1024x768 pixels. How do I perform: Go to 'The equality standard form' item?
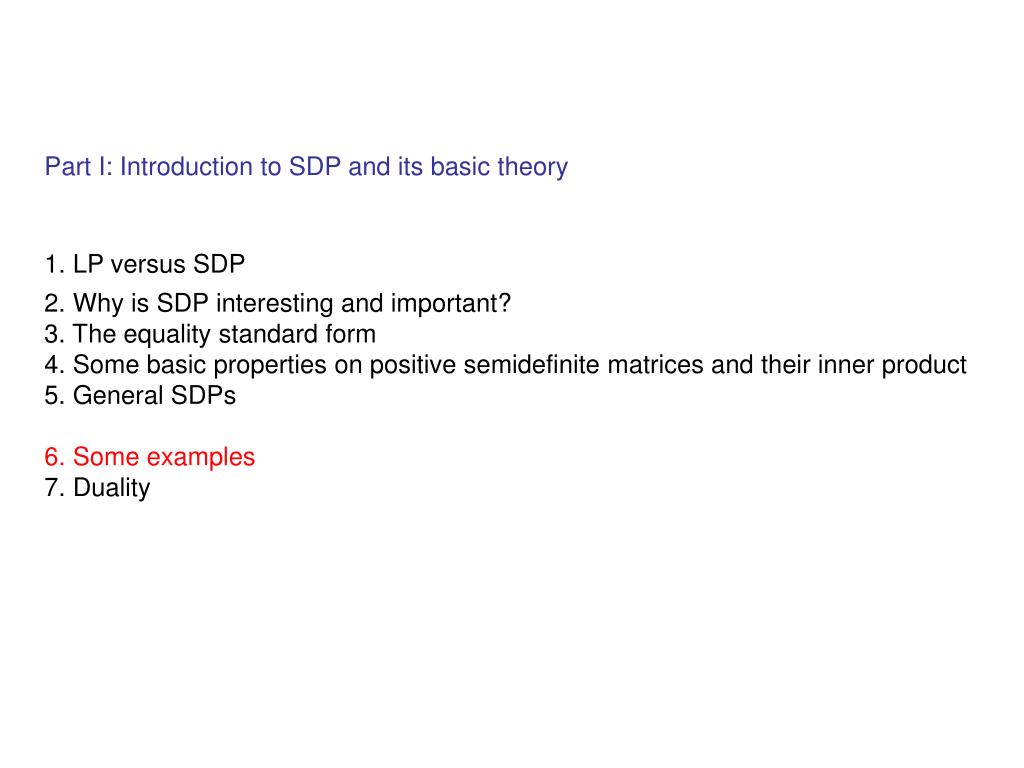[210, 334]
